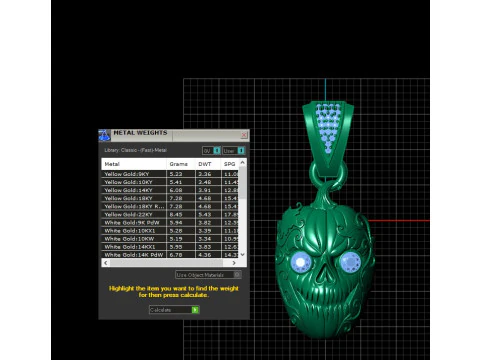
Task: Select the White Gold:10KW row
Action: pos(170,239)
